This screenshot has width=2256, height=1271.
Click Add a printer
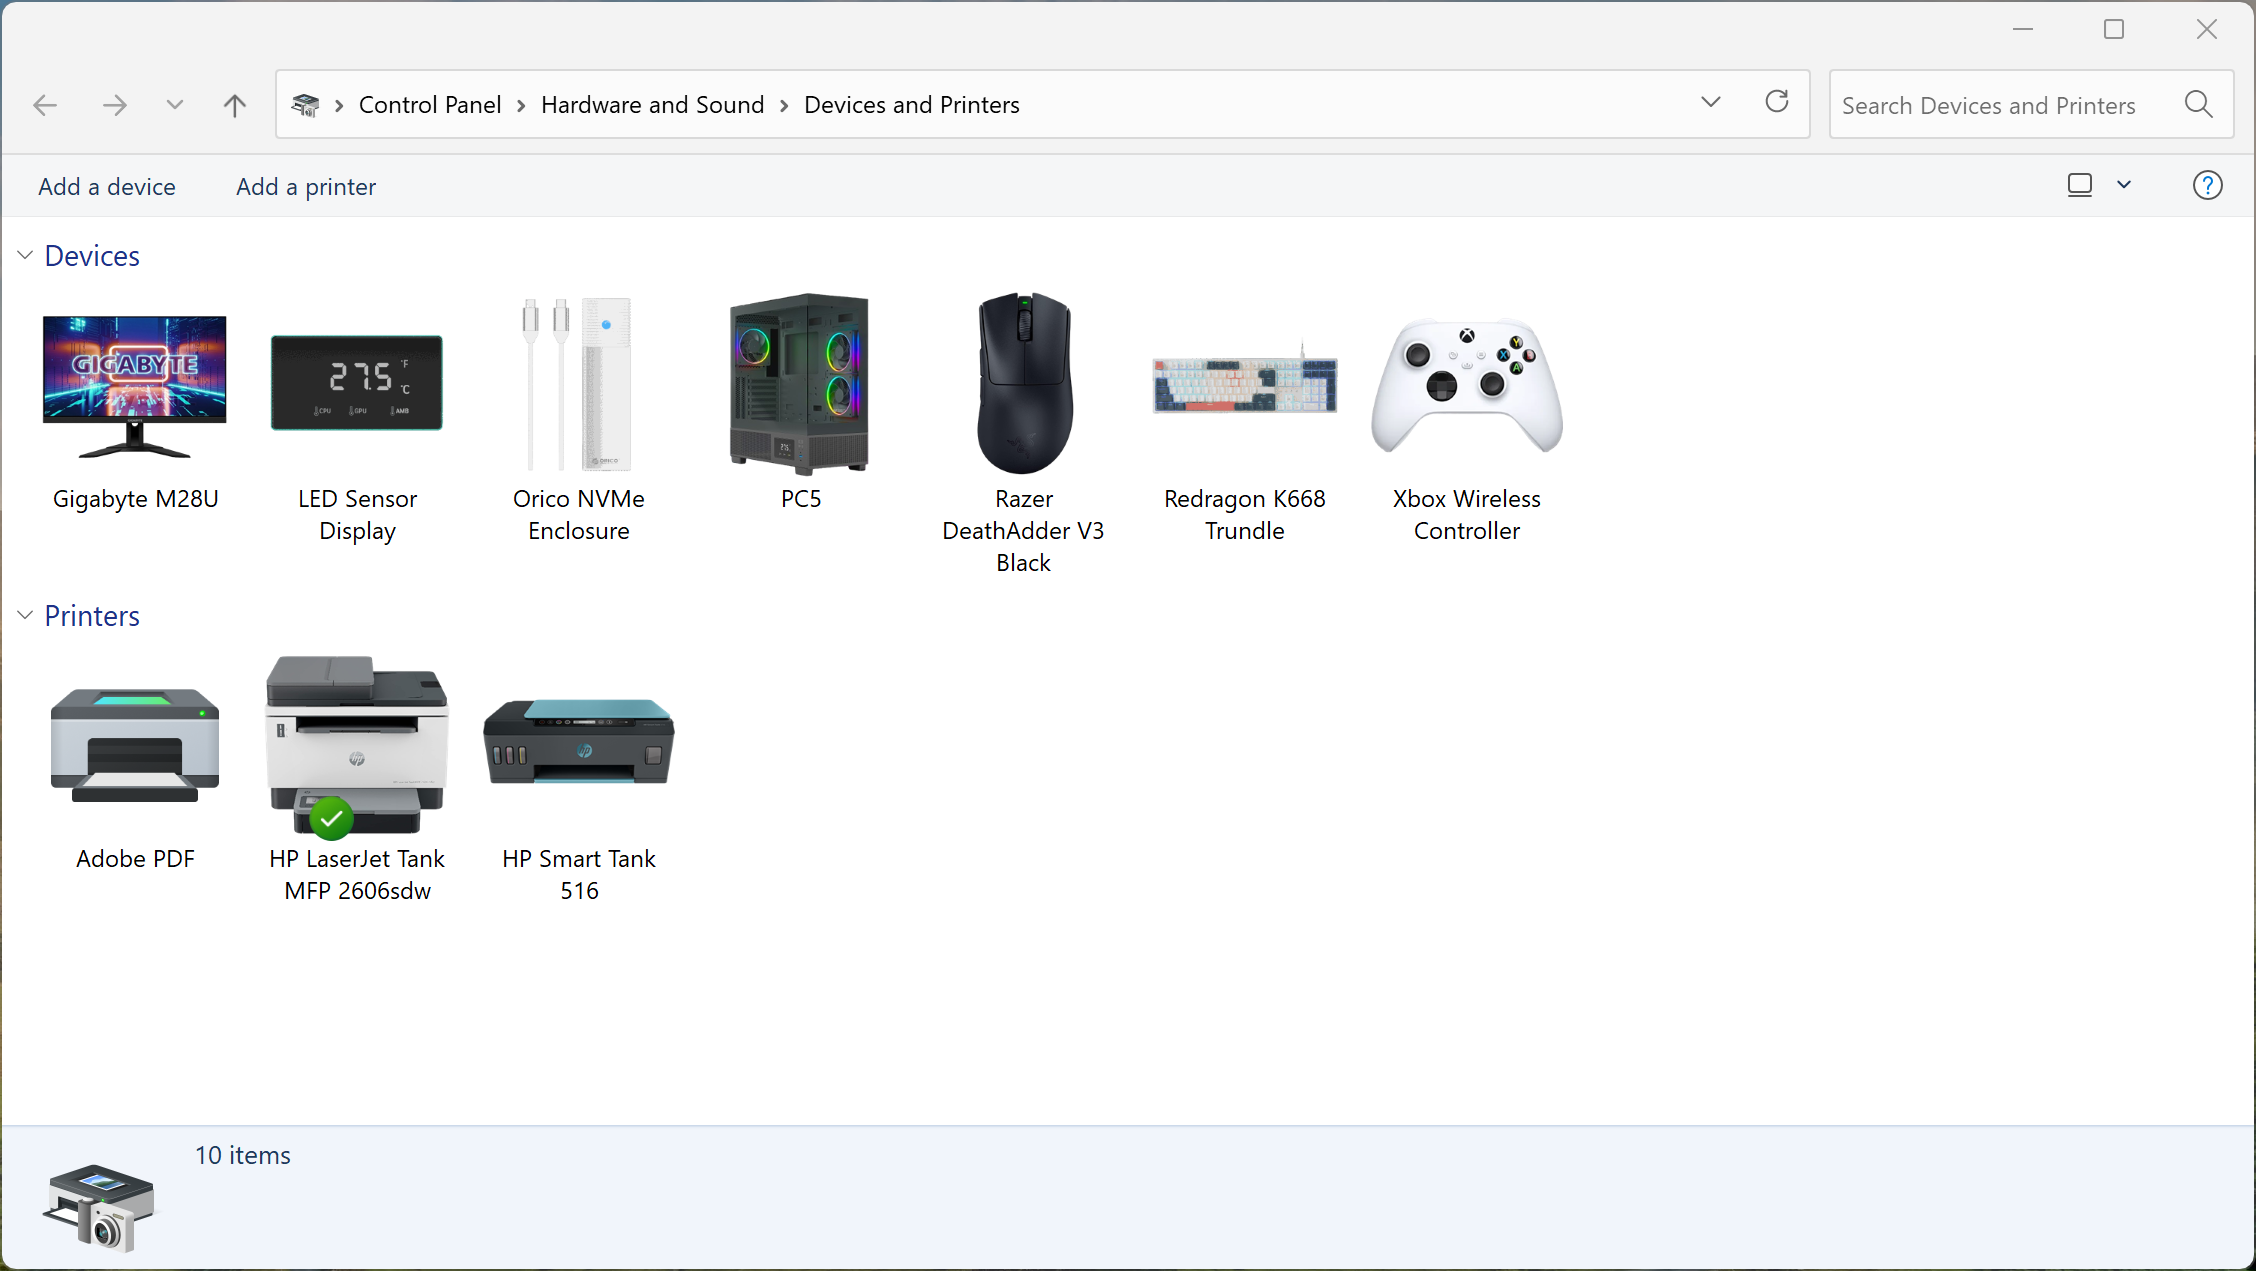tap(306, 187)
